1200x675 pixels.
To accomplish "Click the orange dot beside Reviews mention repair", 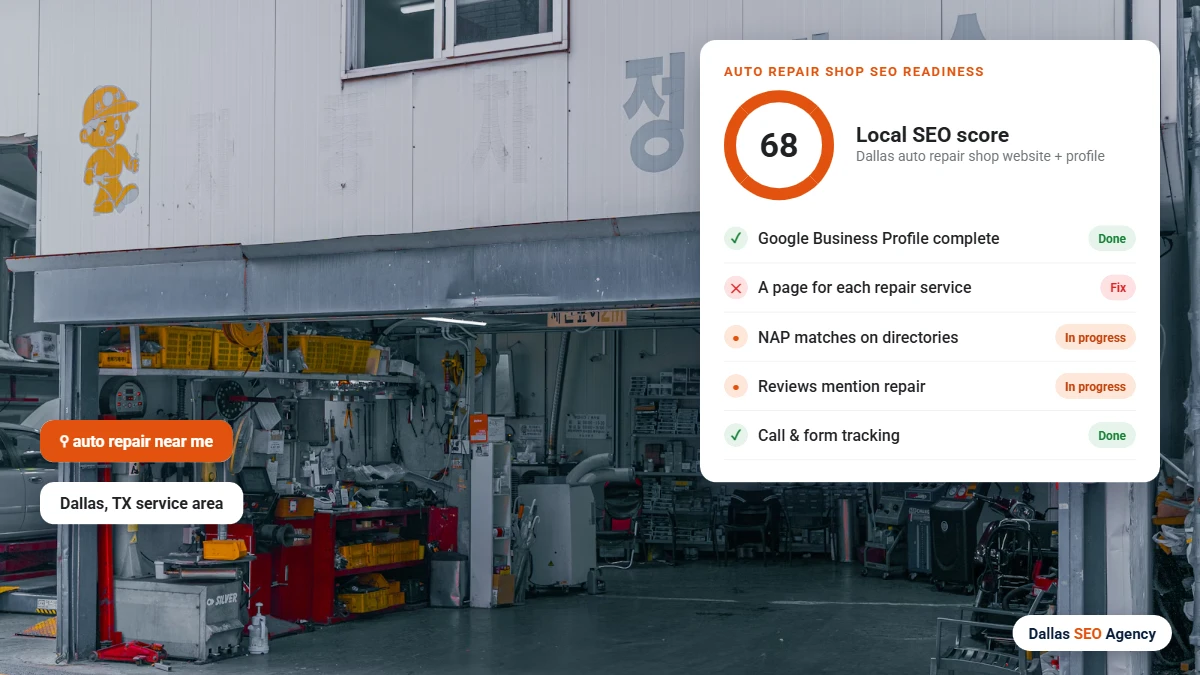I will click(x=736, y=386).
